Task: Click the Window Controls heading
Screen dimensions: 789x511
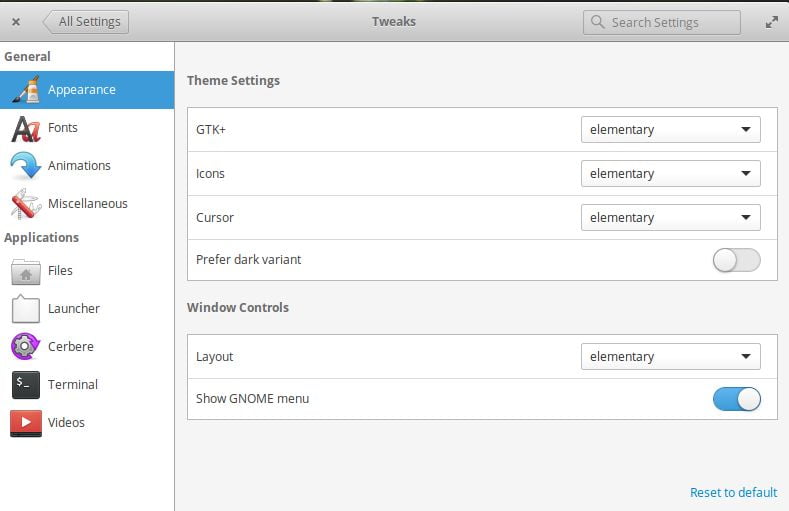Action: (x=238, y=307)
